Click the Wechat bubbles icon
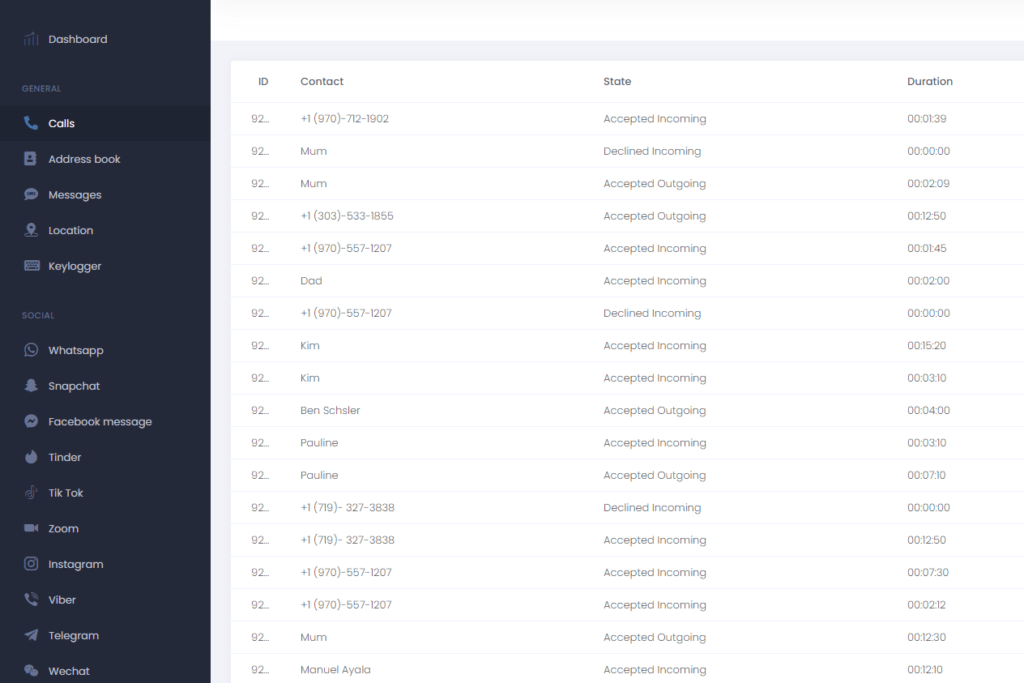The height and width of the screenshot is (683, 1024). pyautogui.click(x=31, y=670)
